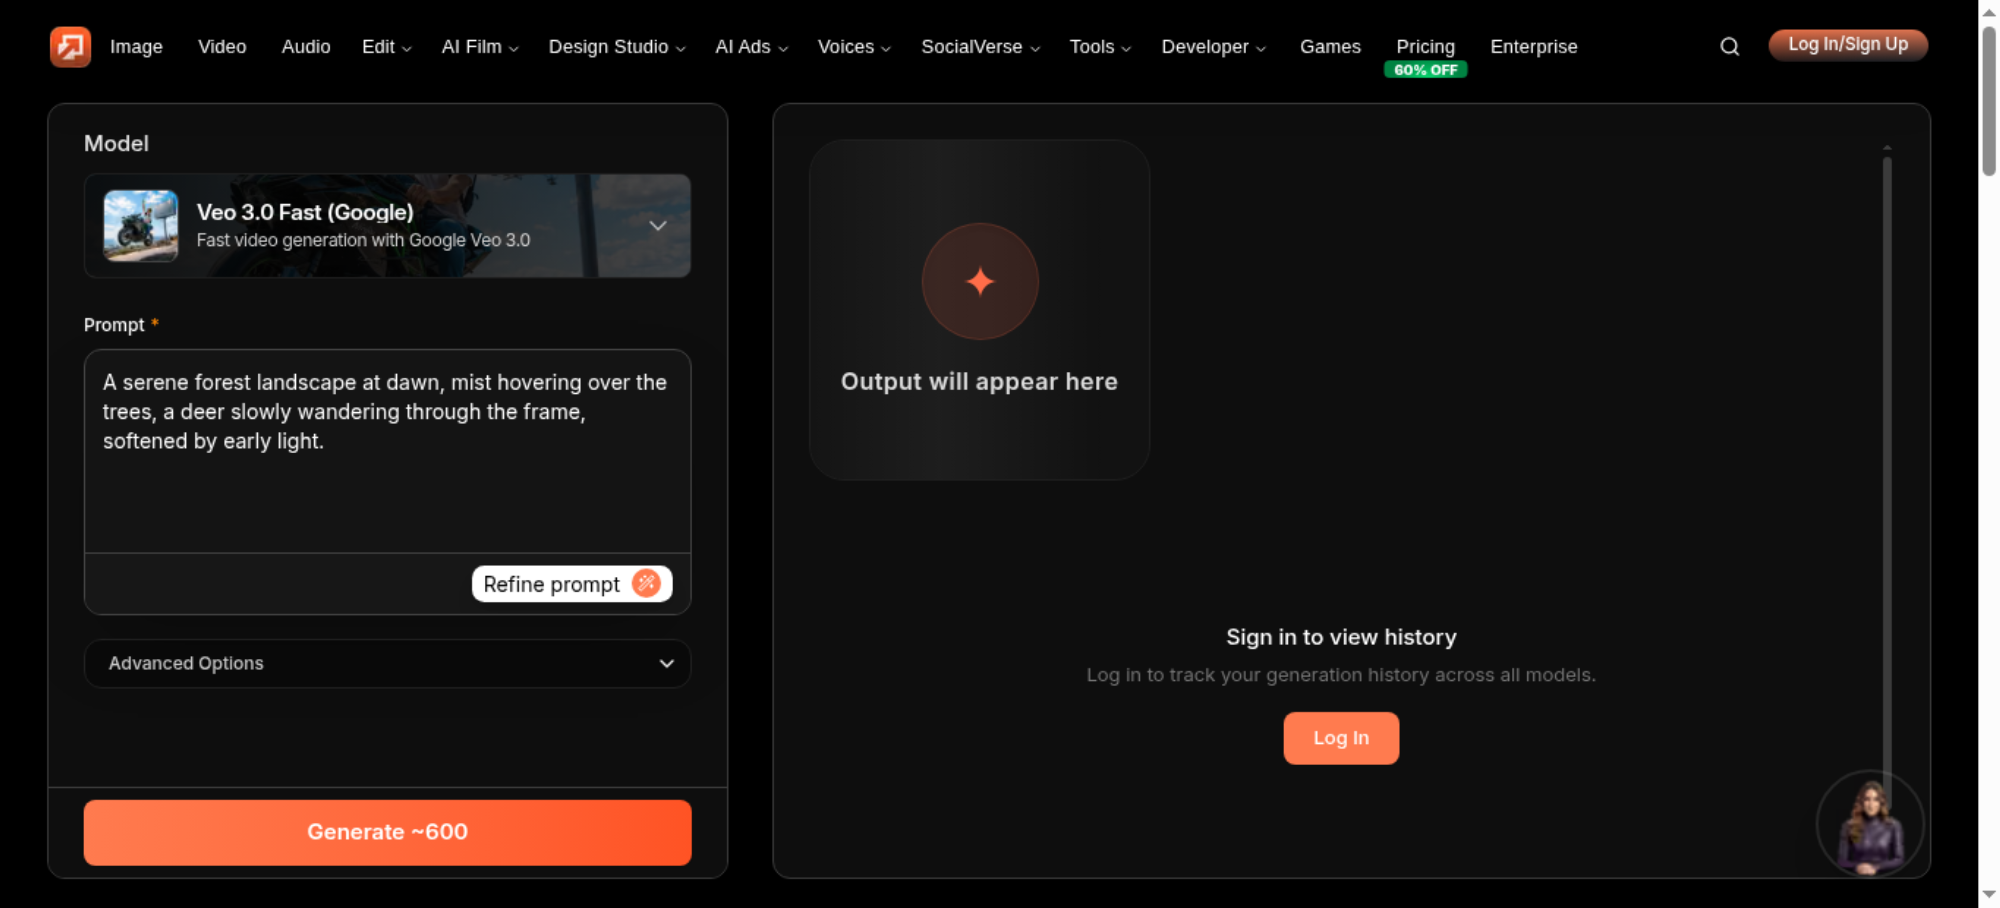The image size is (2000, 908).
Task: Open the AI Ads dropdown menu
Action: coord(751,46)
